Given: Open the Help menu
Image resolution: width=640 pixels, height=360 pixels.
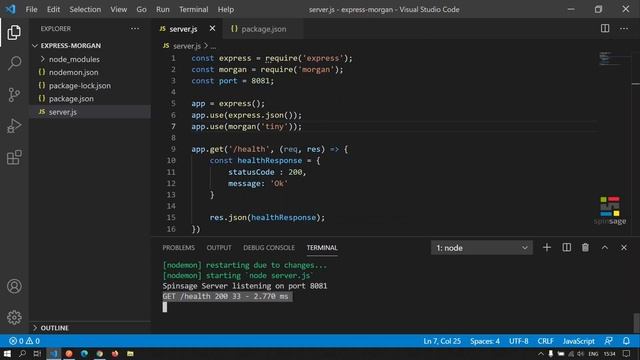Looking at the screenshot, I should point(226,9).
